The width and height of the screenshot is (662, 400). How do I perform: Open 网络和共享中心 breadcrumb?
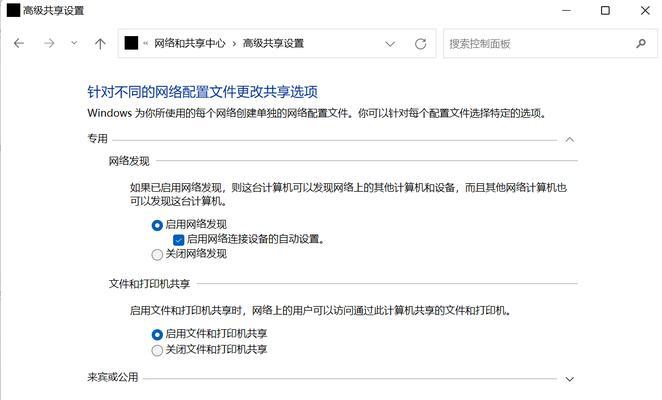190,43
